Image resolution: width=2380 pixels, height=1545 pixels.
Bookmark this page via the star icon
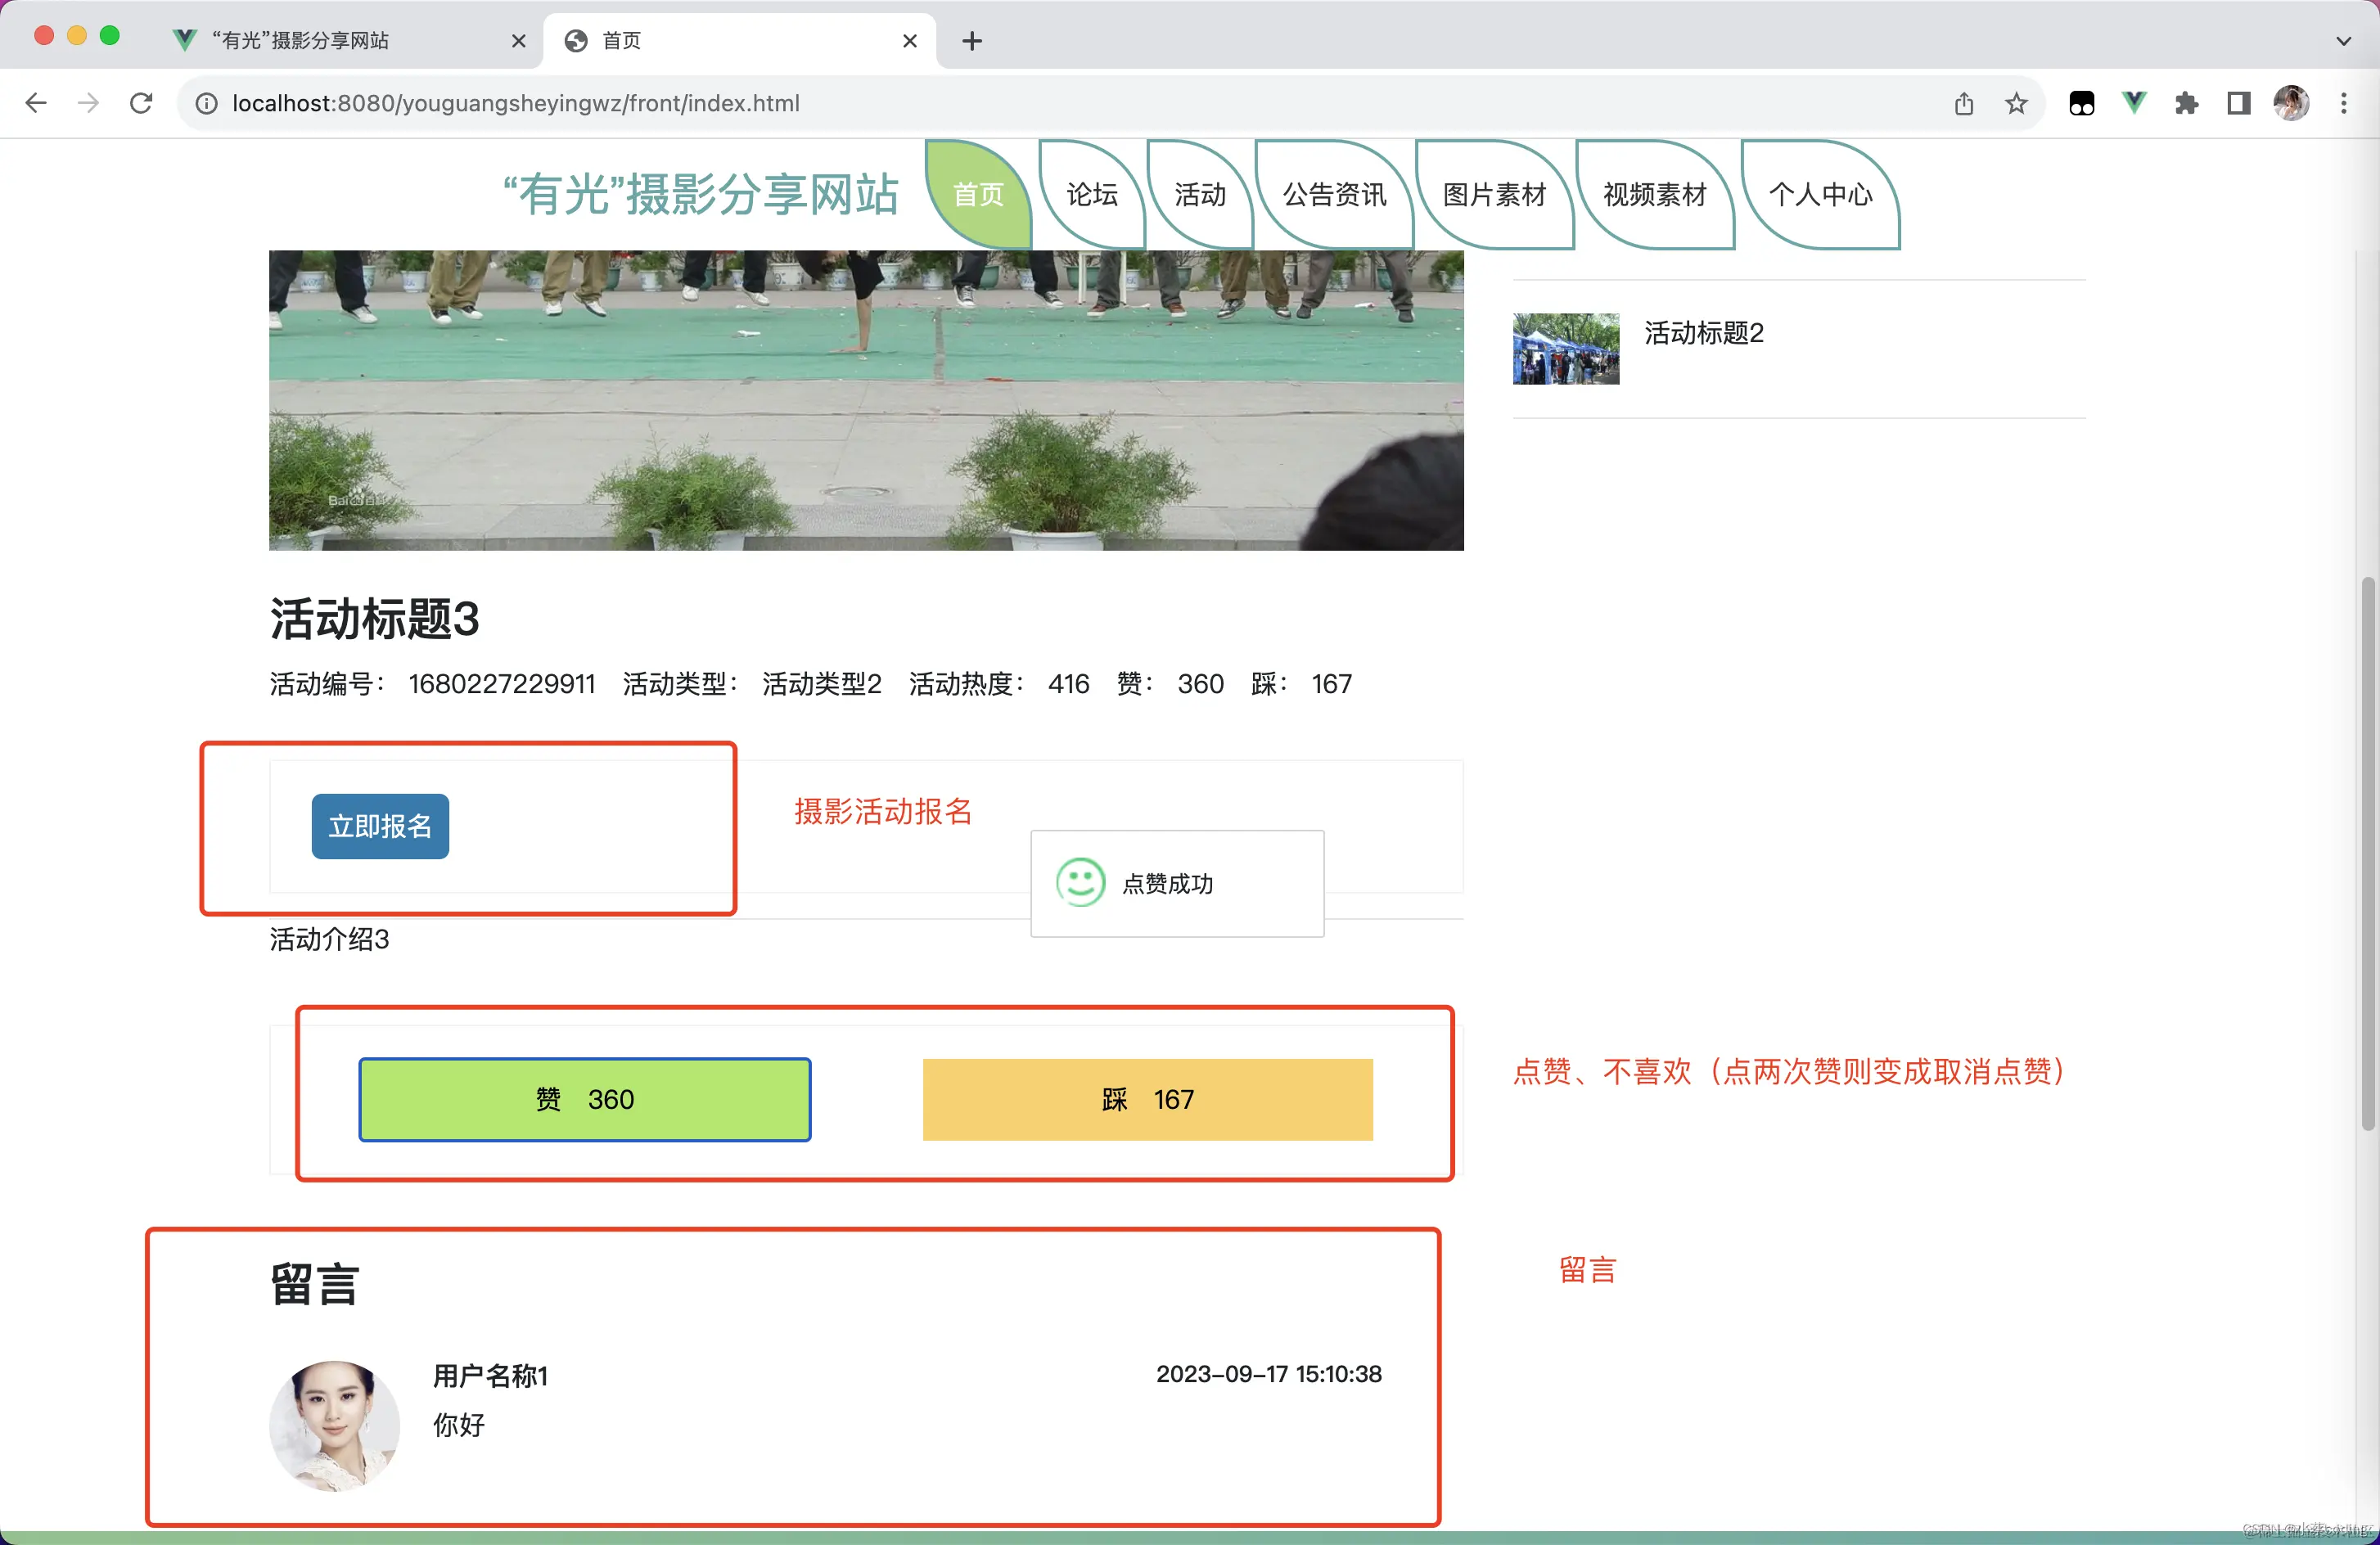tap(2016, 103)
